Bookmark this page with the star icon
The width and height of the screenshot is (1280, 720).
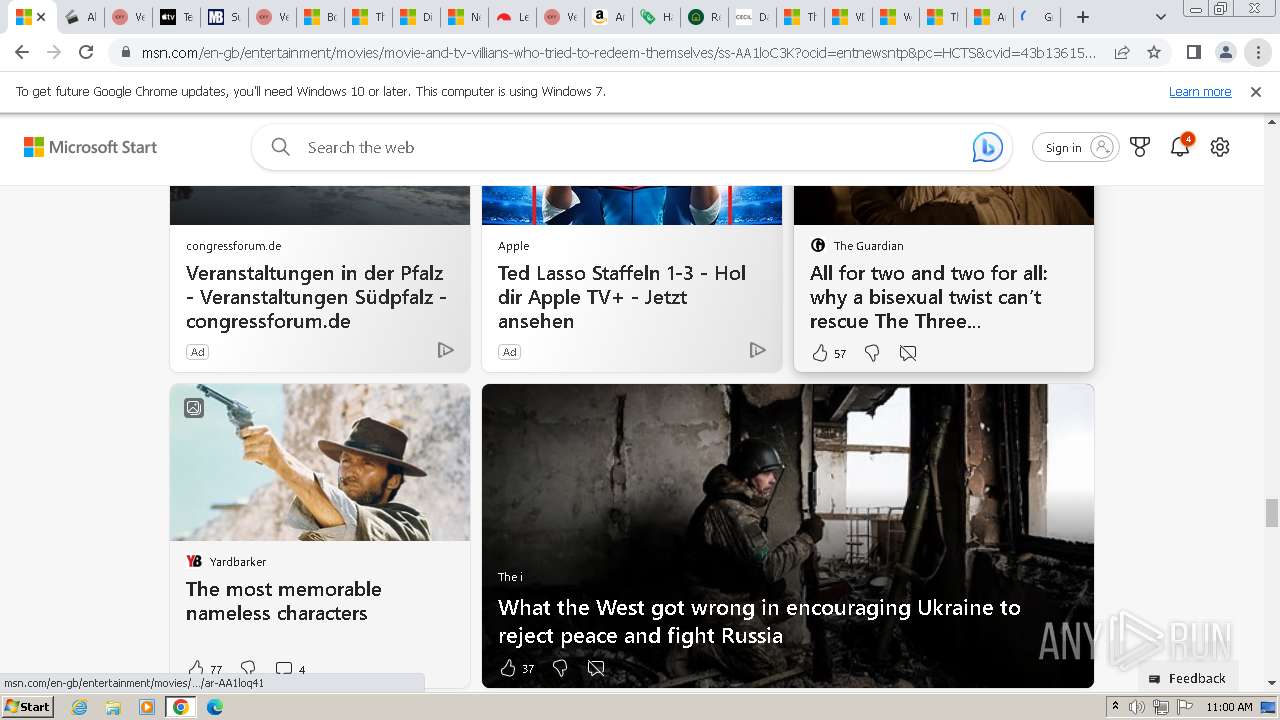(1154, 52)
